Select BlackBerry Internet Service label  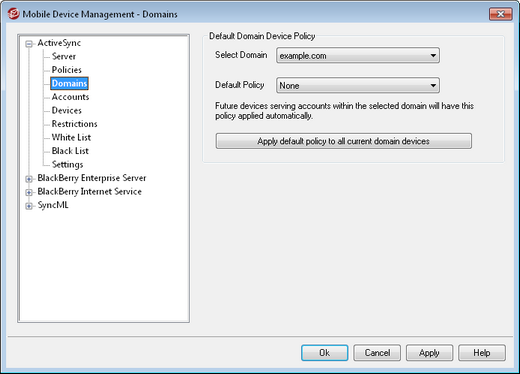coord(89,192)
